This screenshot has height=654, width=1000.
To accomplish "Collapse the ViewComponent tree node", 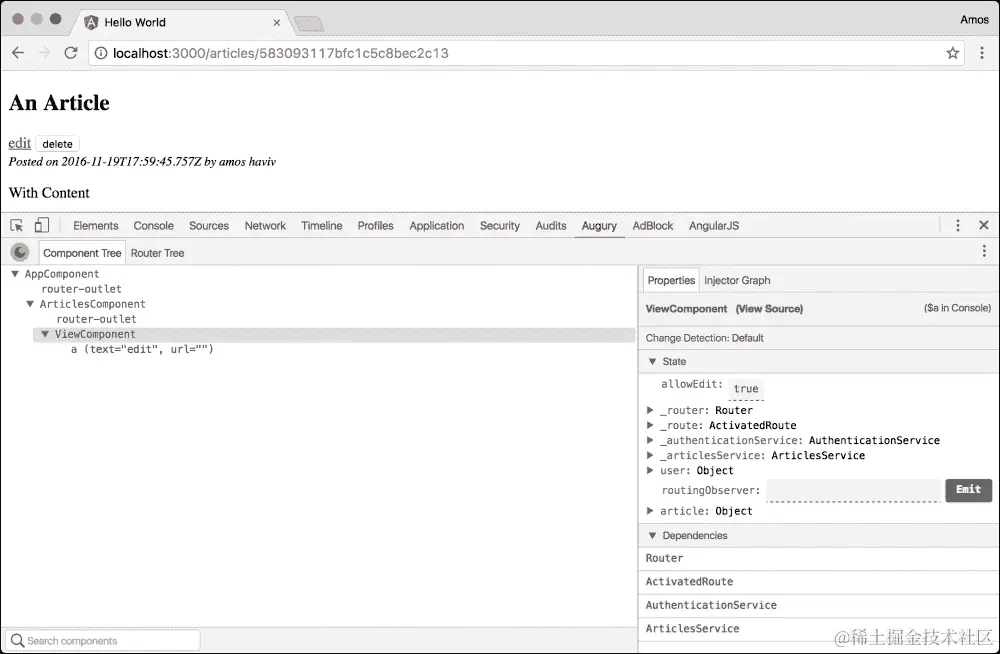I will coord(45,334).
